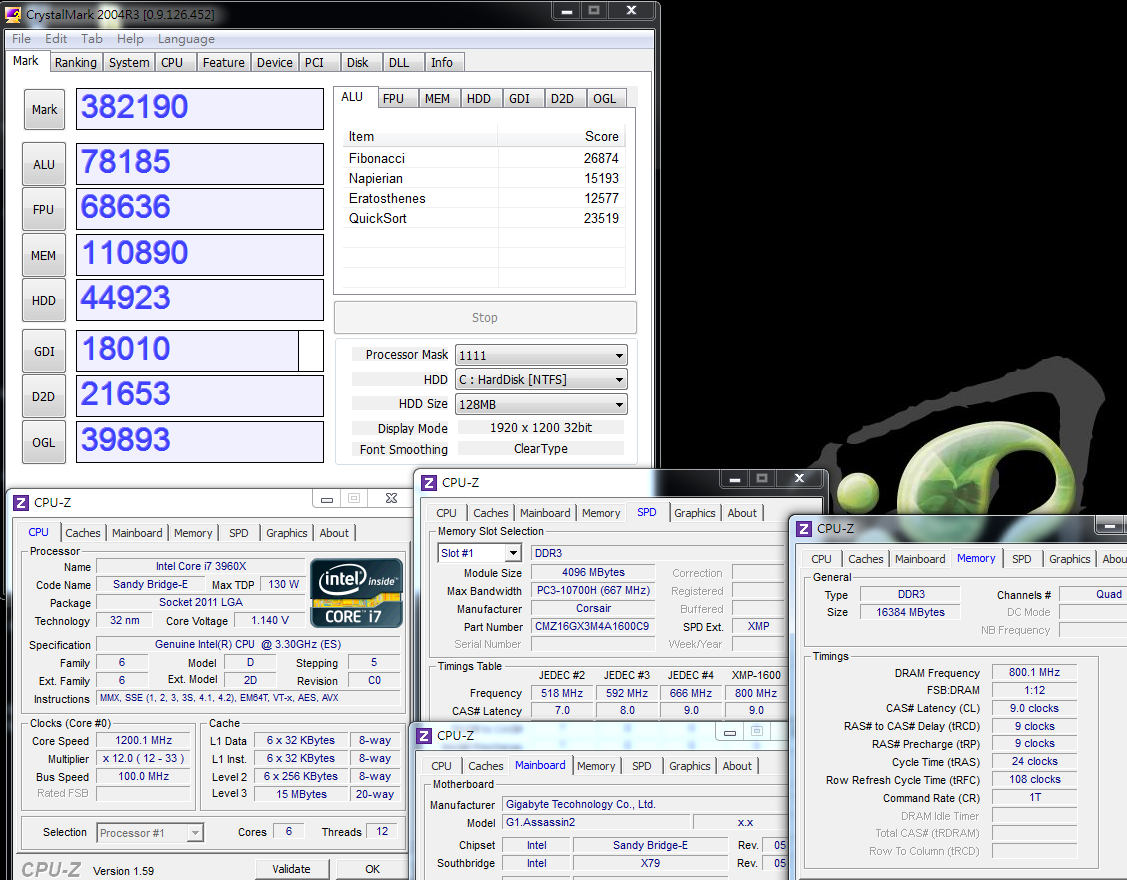Image resolution: width=1127 pixels, height=880 pixels.
Task: Click the CPU-Z Z icon in the Mainboard window title
Action: pyautogui.click(x=424, y=735)
